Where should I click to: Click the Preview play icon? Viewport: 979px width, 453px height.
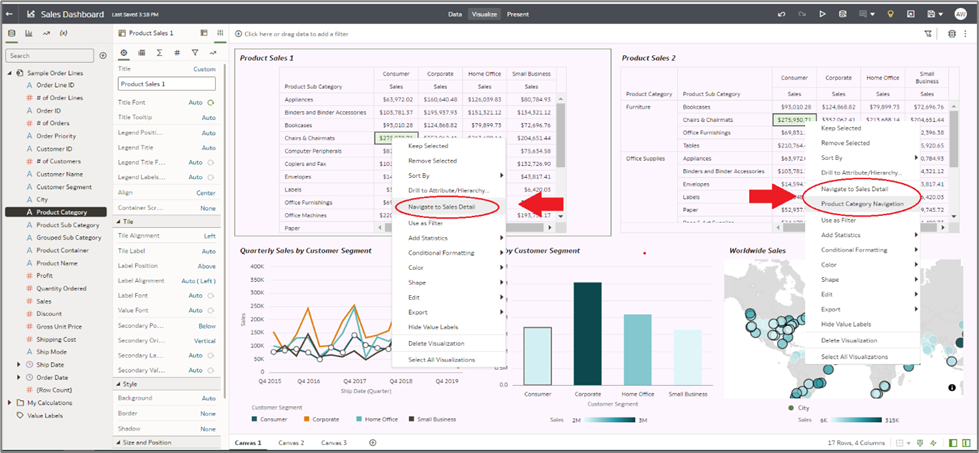(x=823, y=14)
